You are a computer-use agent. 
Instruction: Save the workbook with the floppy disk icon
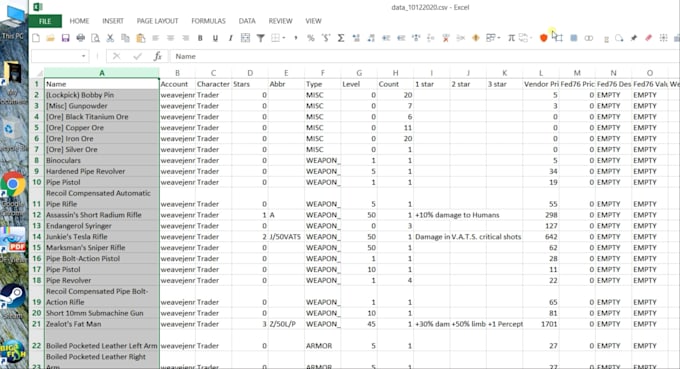65,38
